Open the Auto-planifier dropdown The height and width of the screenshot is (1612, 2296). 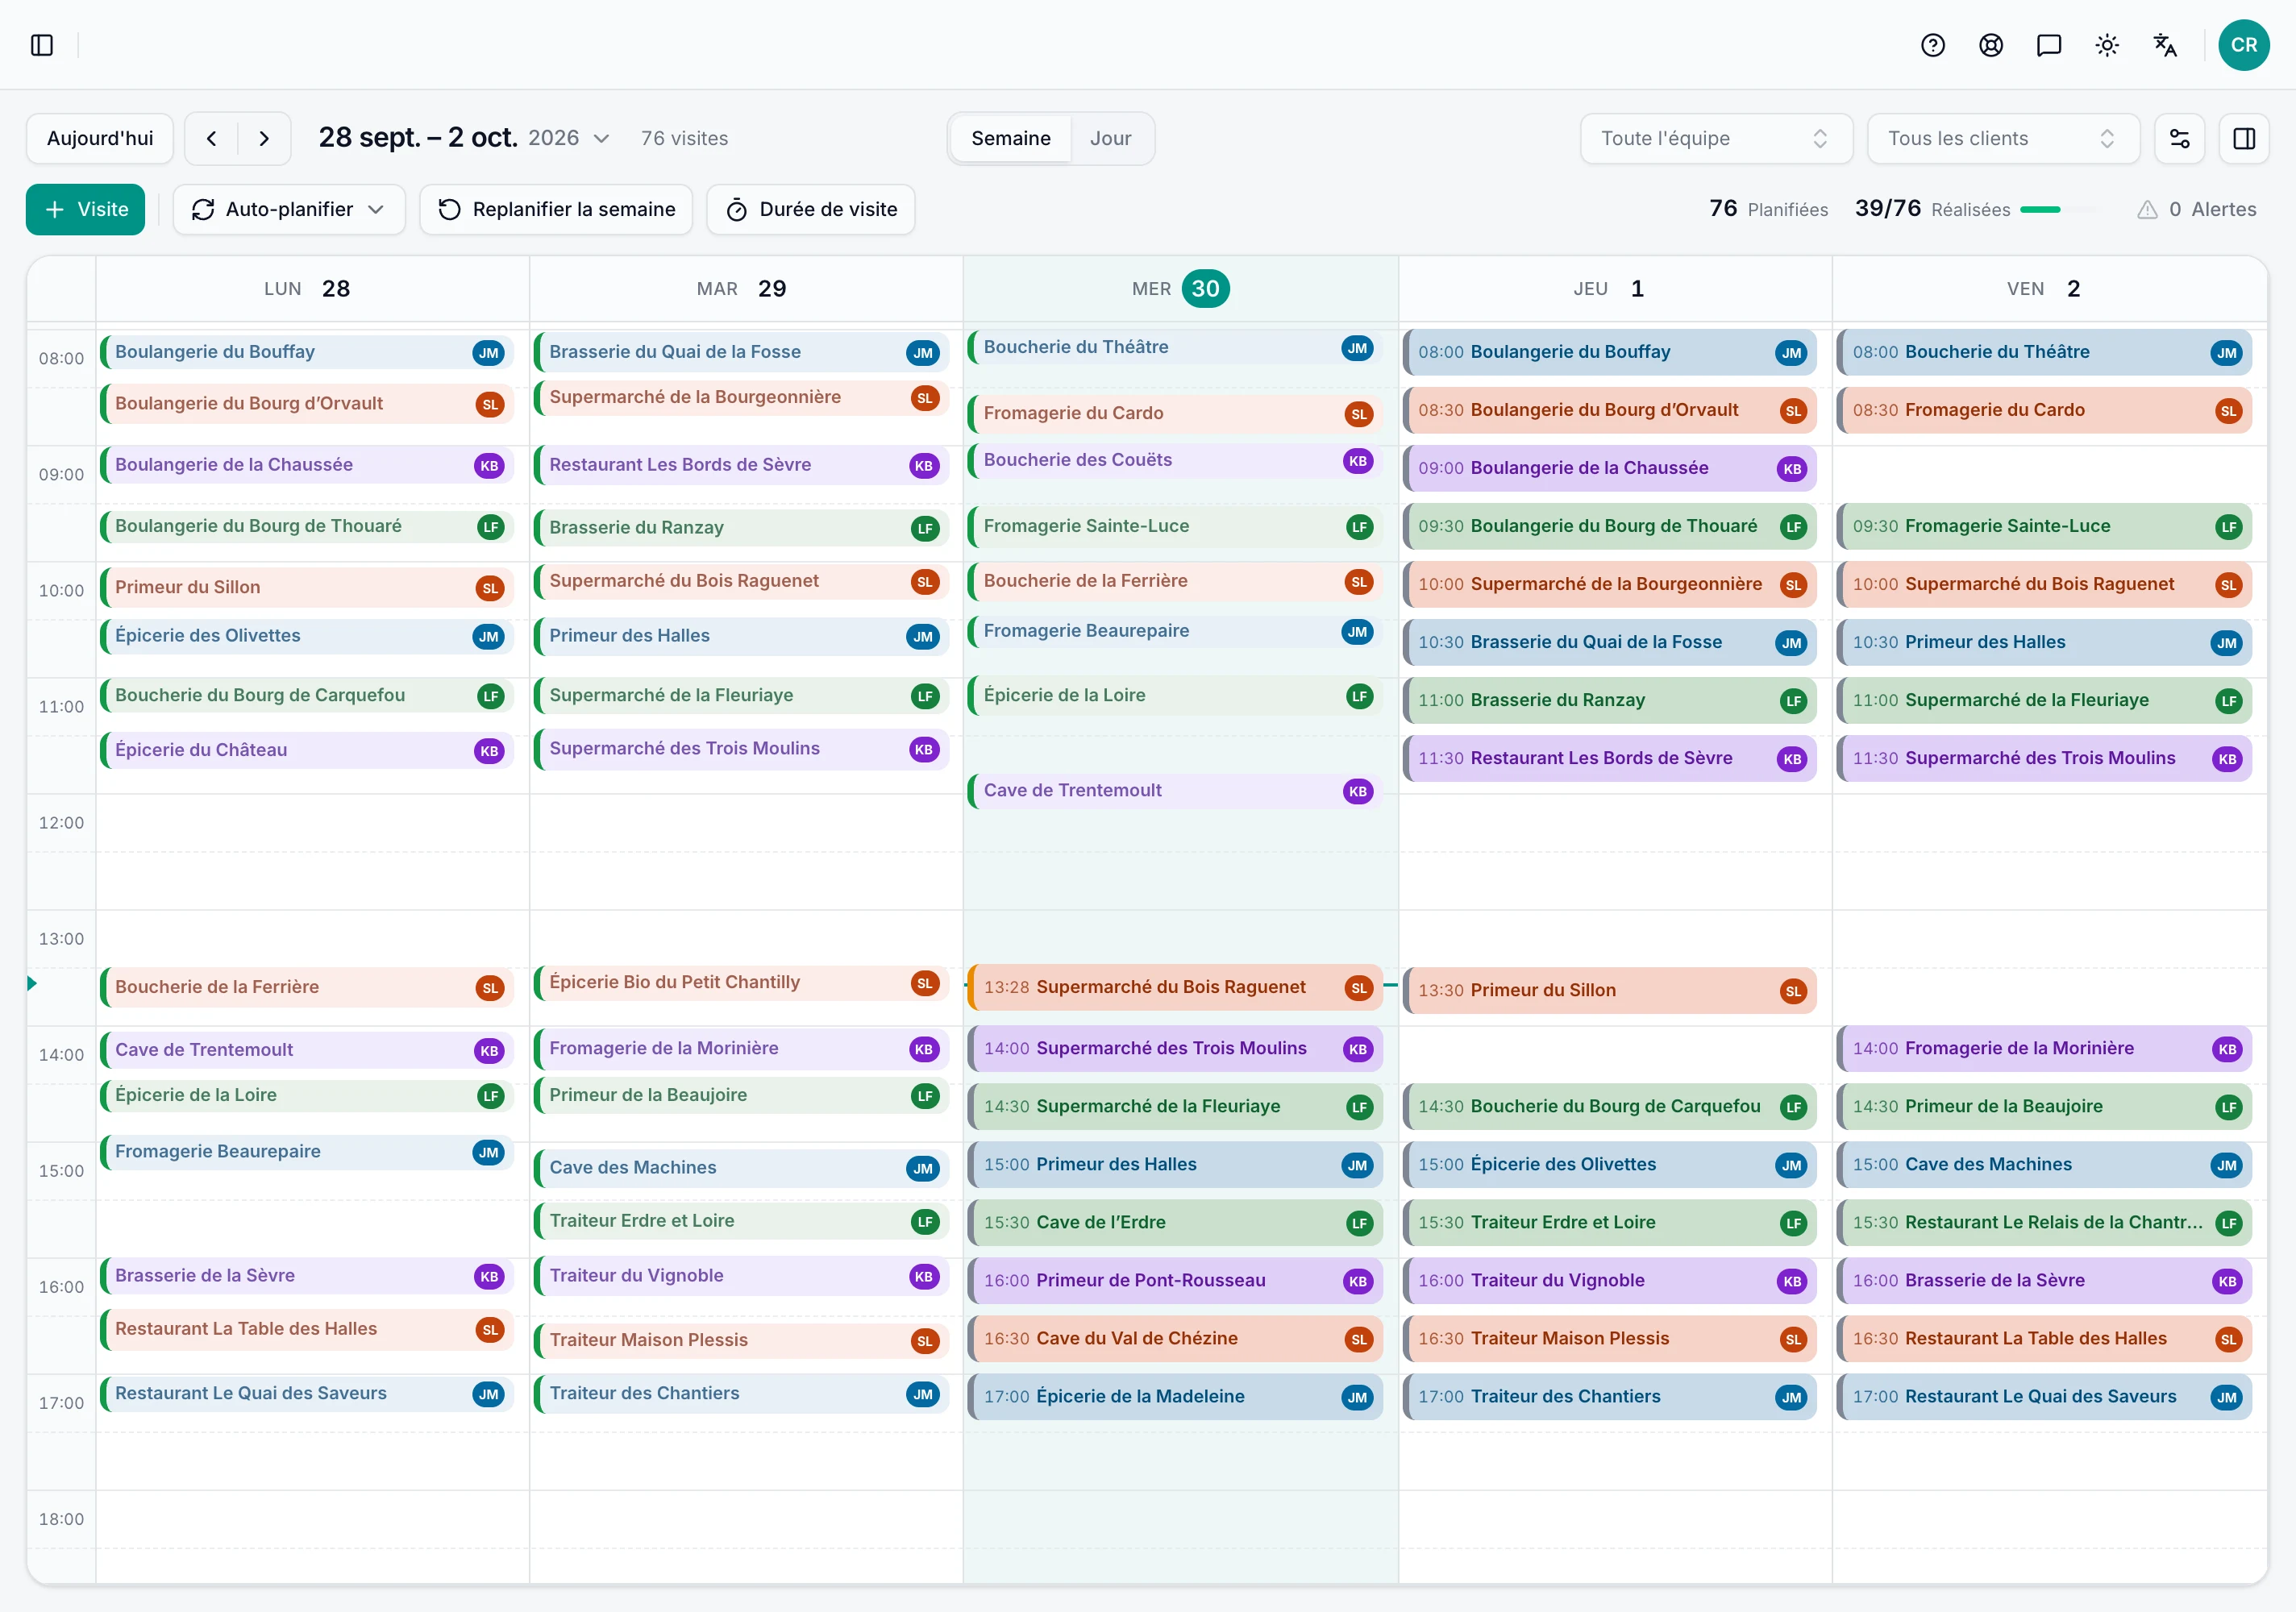(289, 209)
